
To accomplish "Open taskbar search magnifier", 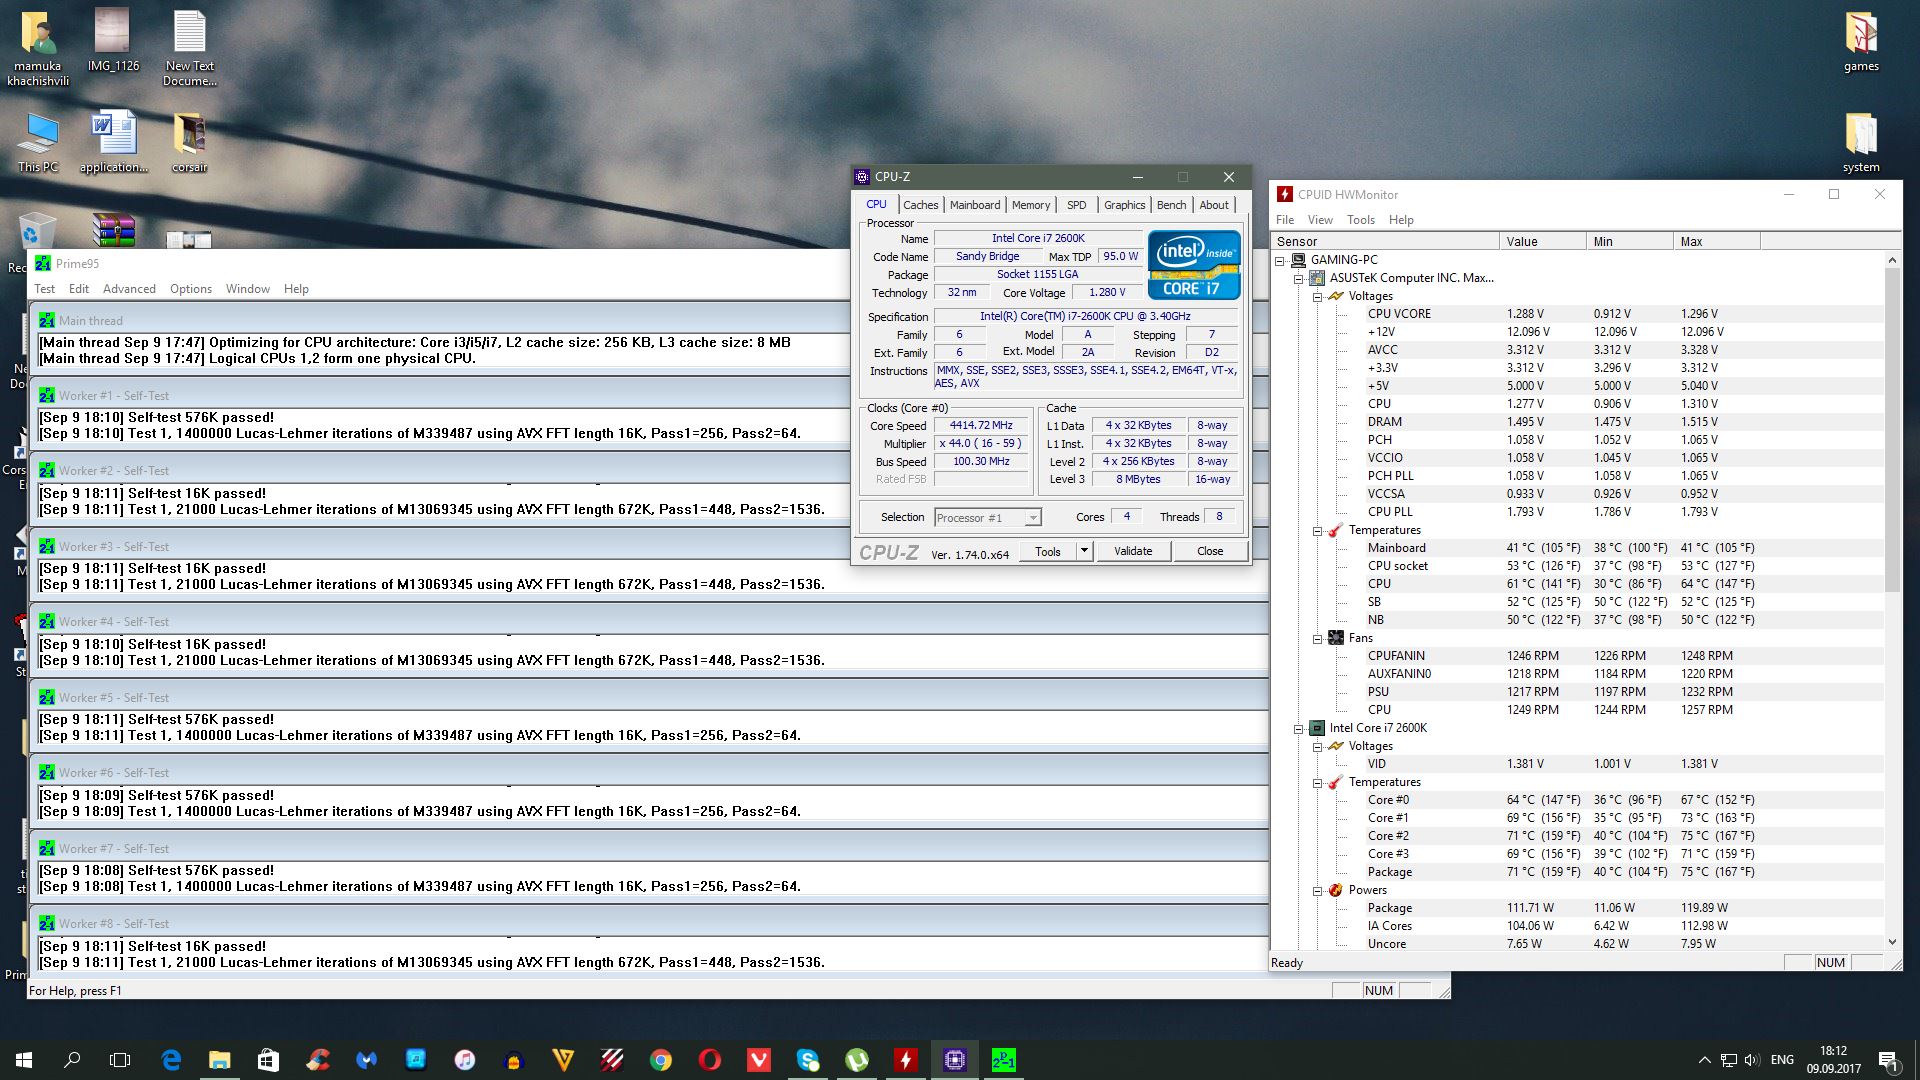I will coord(72,1060).
